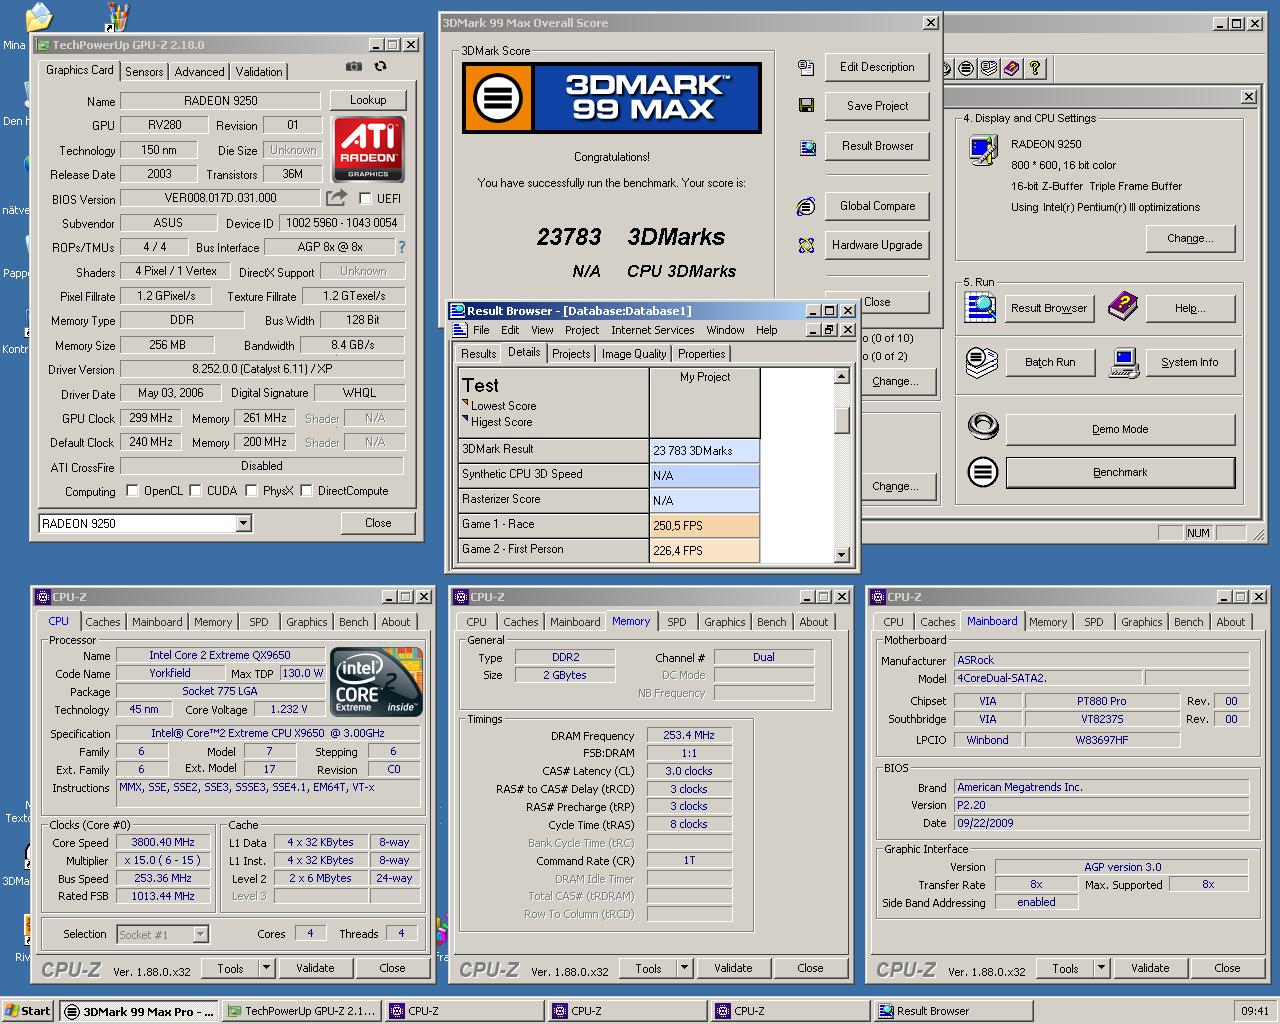Switch to SPD tab in CPU-Z Memory window

(677, 622)
